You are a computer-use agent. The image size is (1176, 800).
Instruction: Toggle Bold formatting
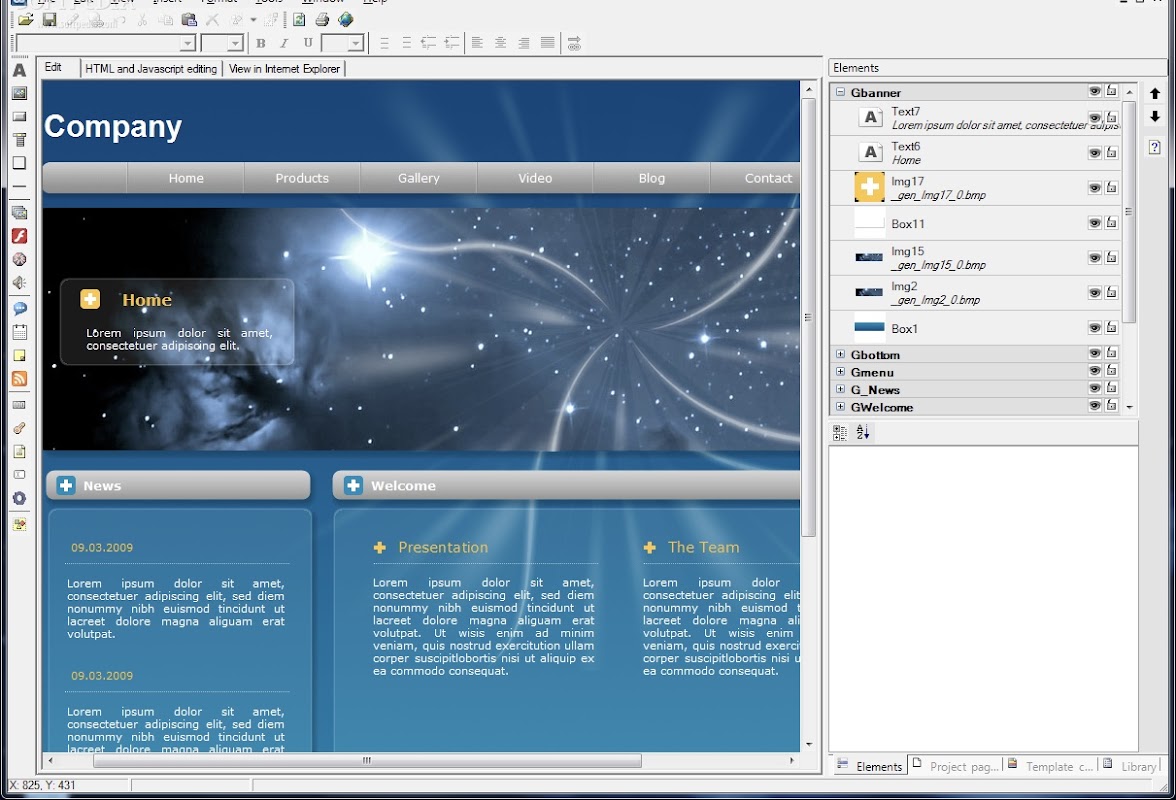click(x=260, y=43)
